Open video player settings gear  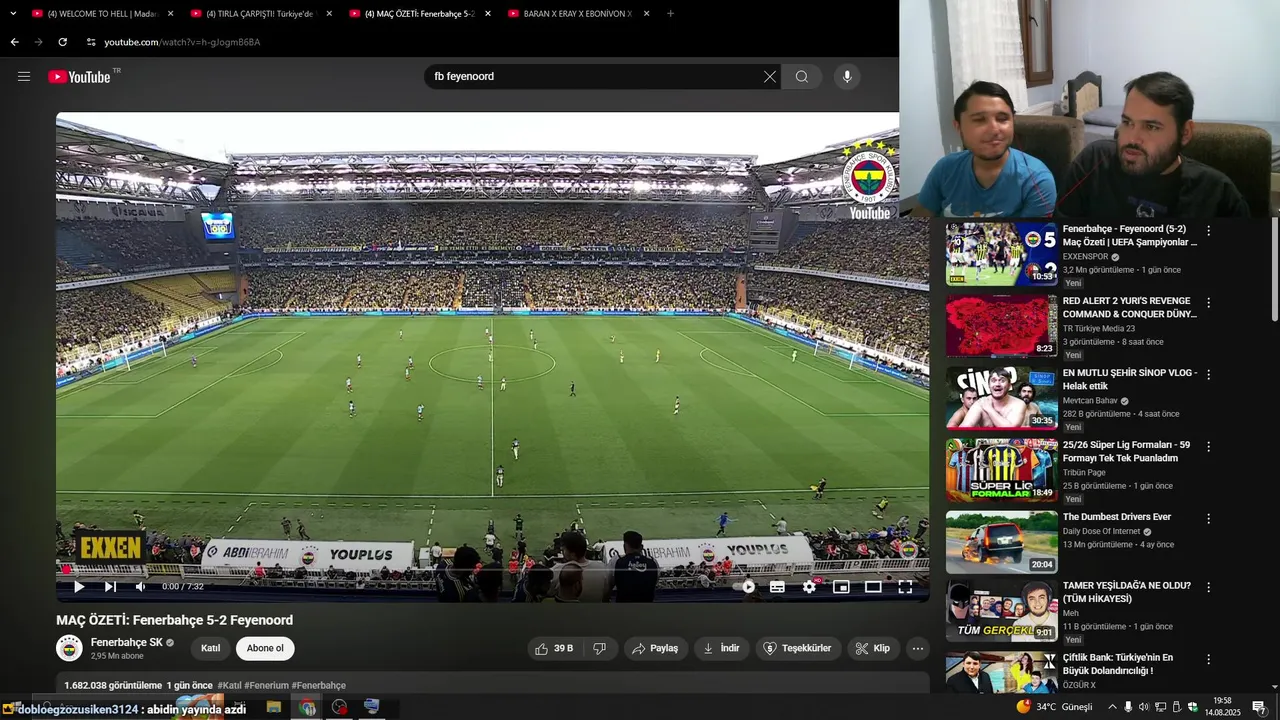[809, 587]
